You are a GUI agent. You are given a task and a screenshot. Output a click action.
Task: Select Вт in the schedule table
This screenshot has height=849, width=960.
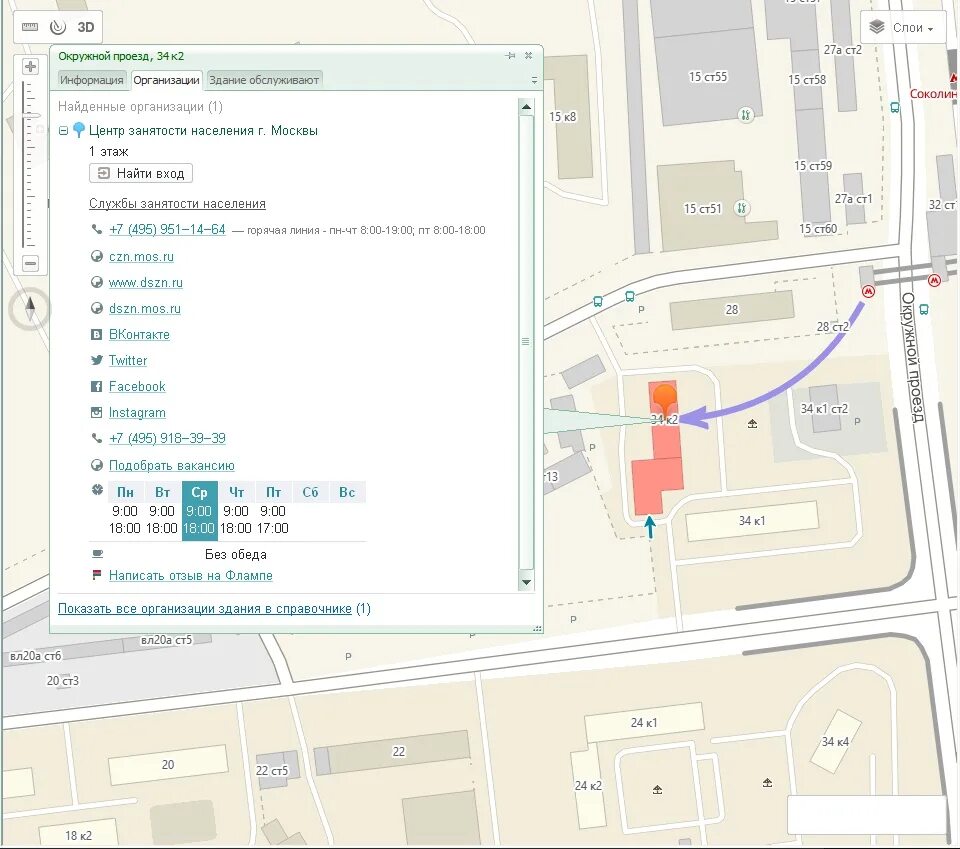[162, 492]
